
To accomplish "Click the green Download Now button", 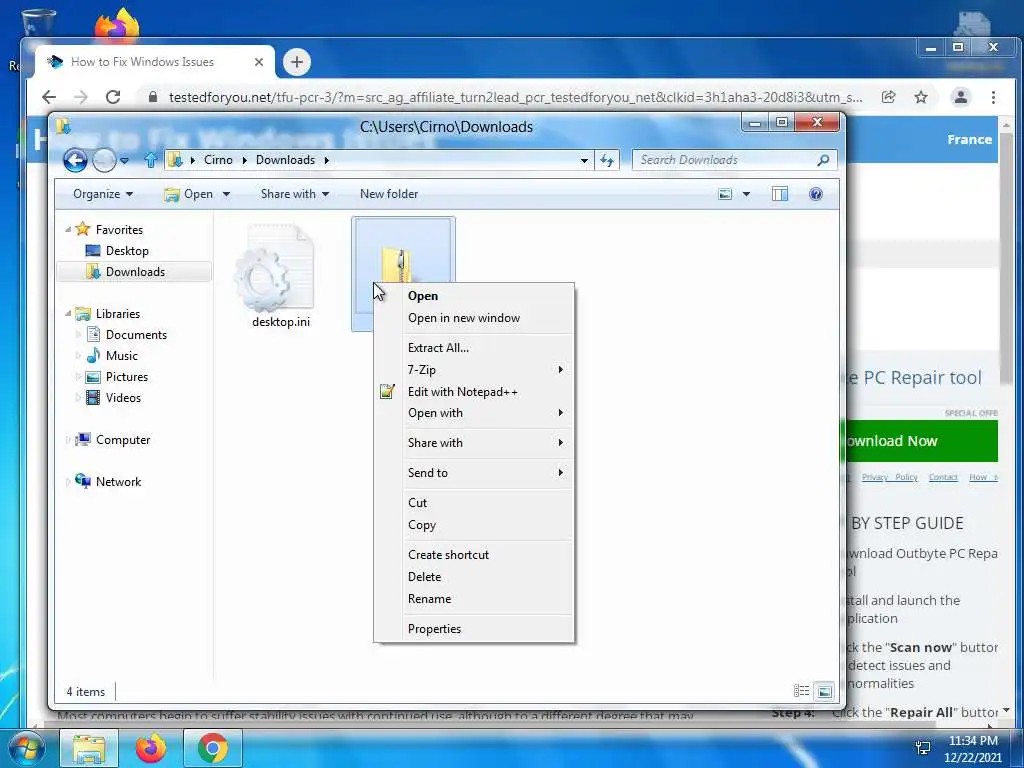I will pos(921,441).
